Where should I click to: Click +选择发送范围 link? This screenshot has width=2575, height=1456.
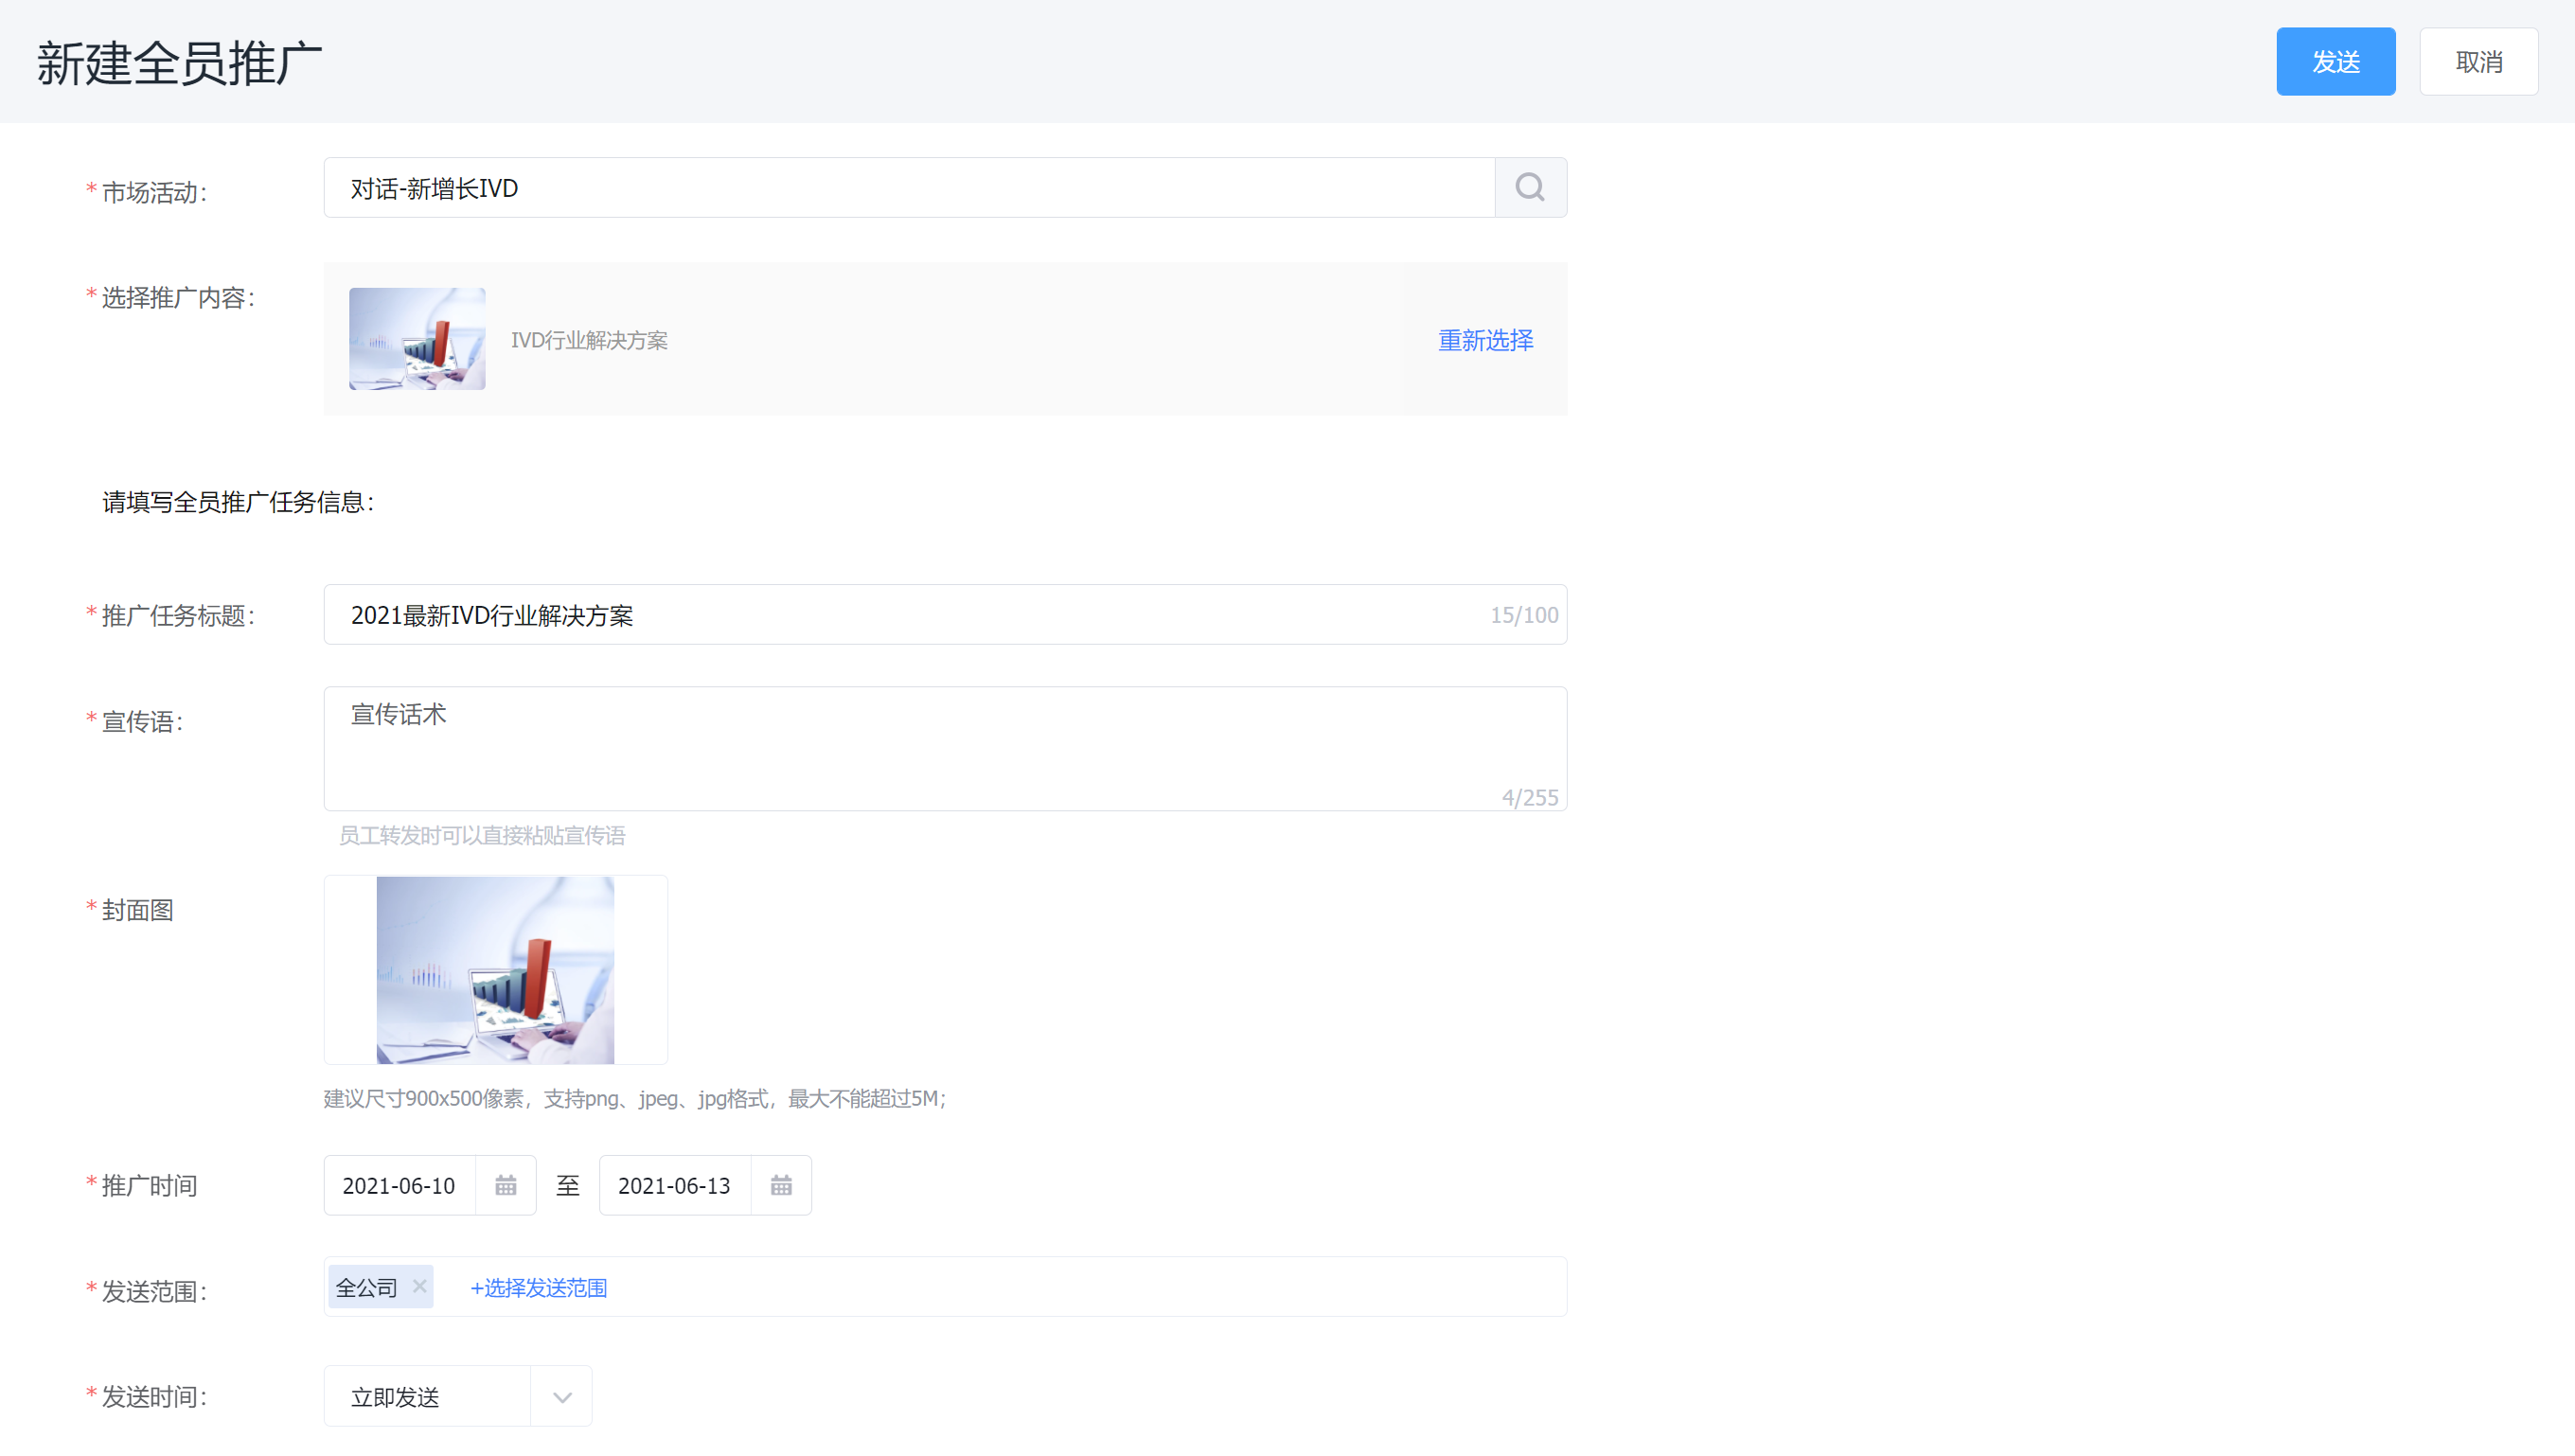tap(539, 1288)
